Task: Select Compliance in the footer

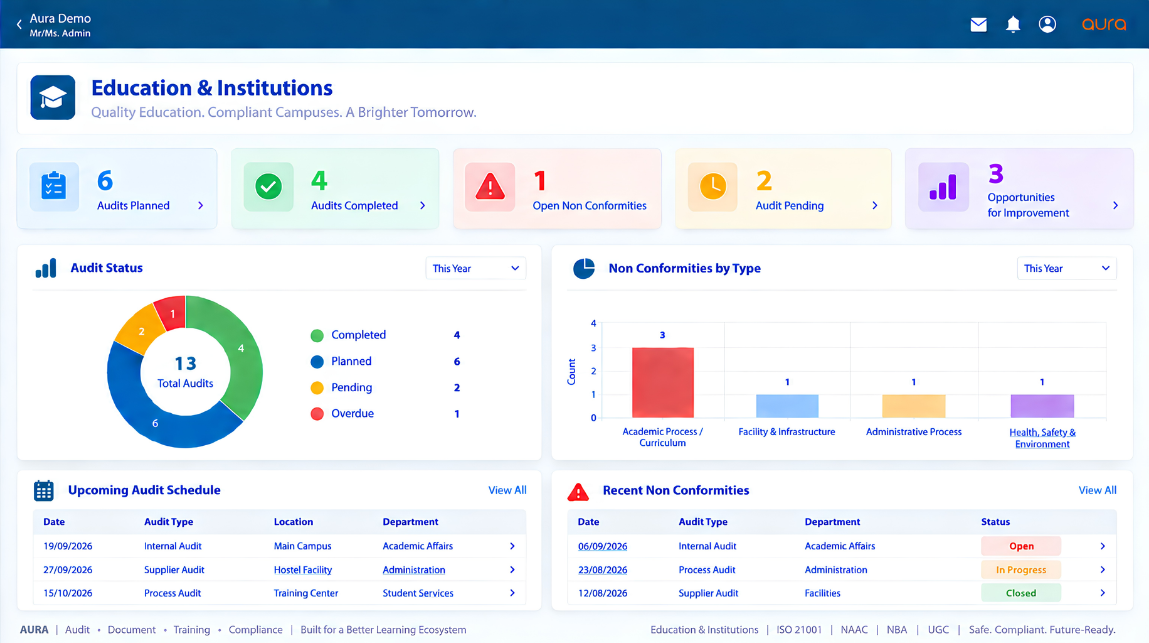Action: [255, 630]
